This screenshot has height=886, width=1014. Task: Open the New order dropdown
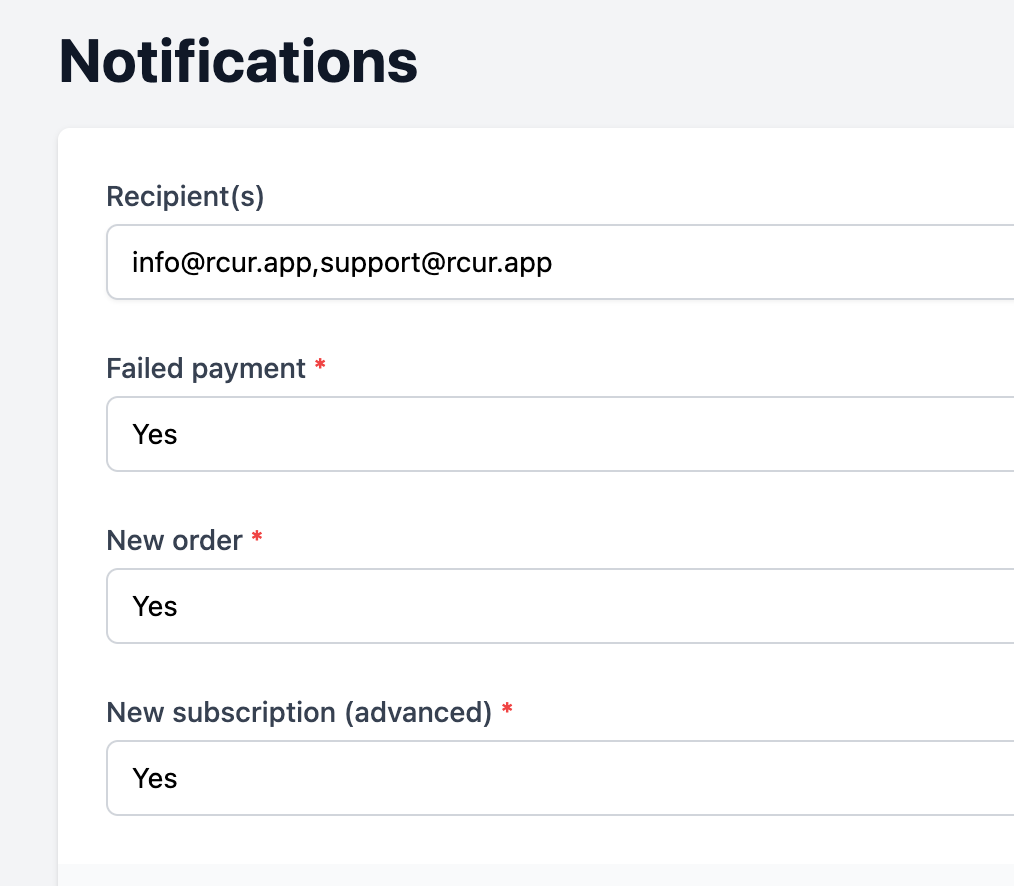coord(560,606)
